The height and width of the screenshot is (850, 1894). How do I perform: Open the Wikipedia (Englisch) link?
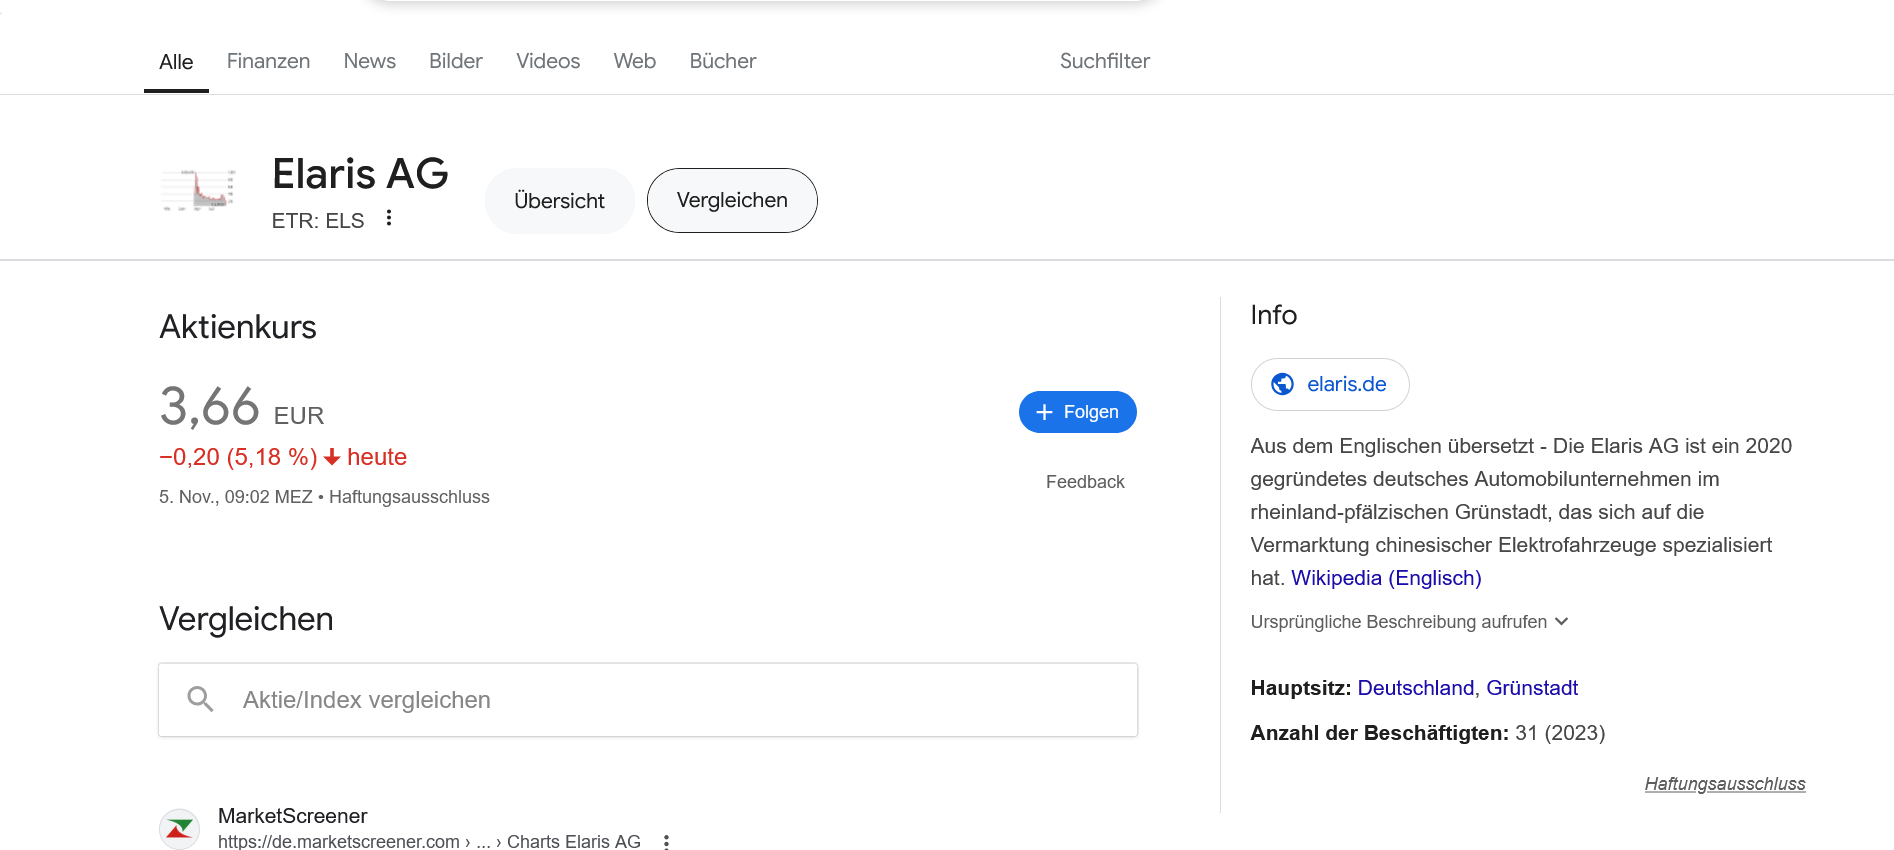1385,578
